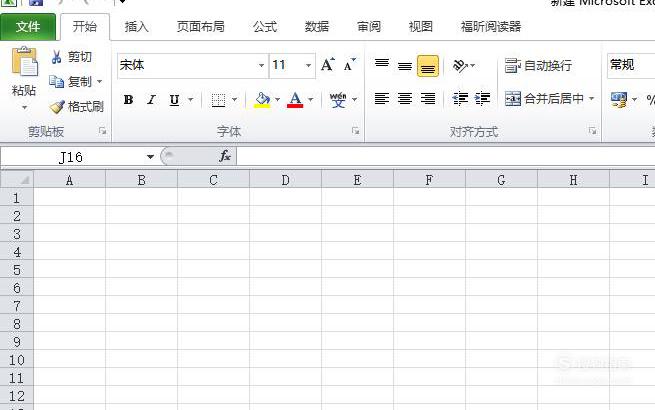Decrease font size with small A
The image size is (655, 410).
(x=350, y=65)
